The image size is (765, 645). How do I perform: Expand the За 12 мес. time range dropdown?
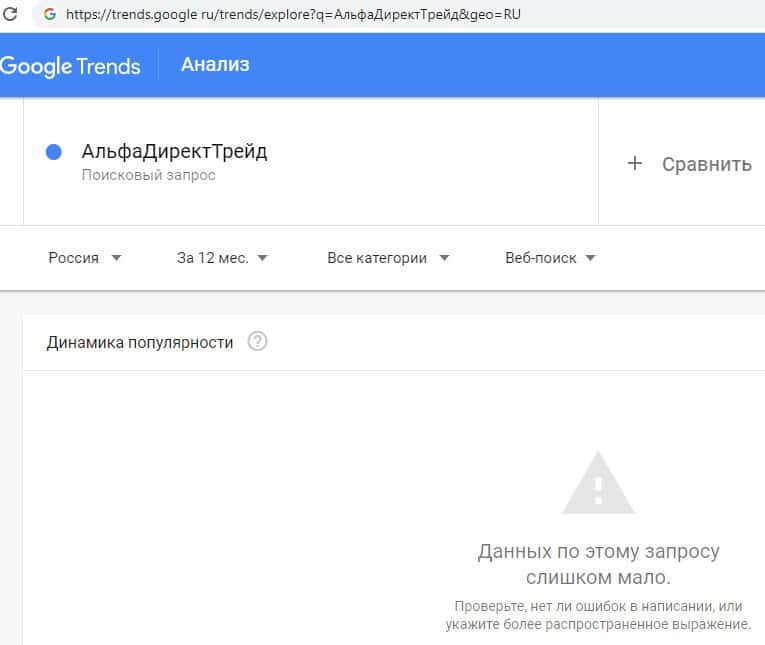click(x=222, y=258)
